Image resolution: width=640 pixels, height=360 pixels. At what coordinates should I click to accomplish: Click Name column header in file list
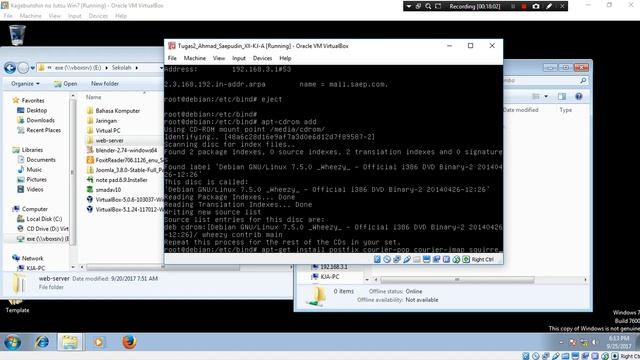(x=93, y=97)
